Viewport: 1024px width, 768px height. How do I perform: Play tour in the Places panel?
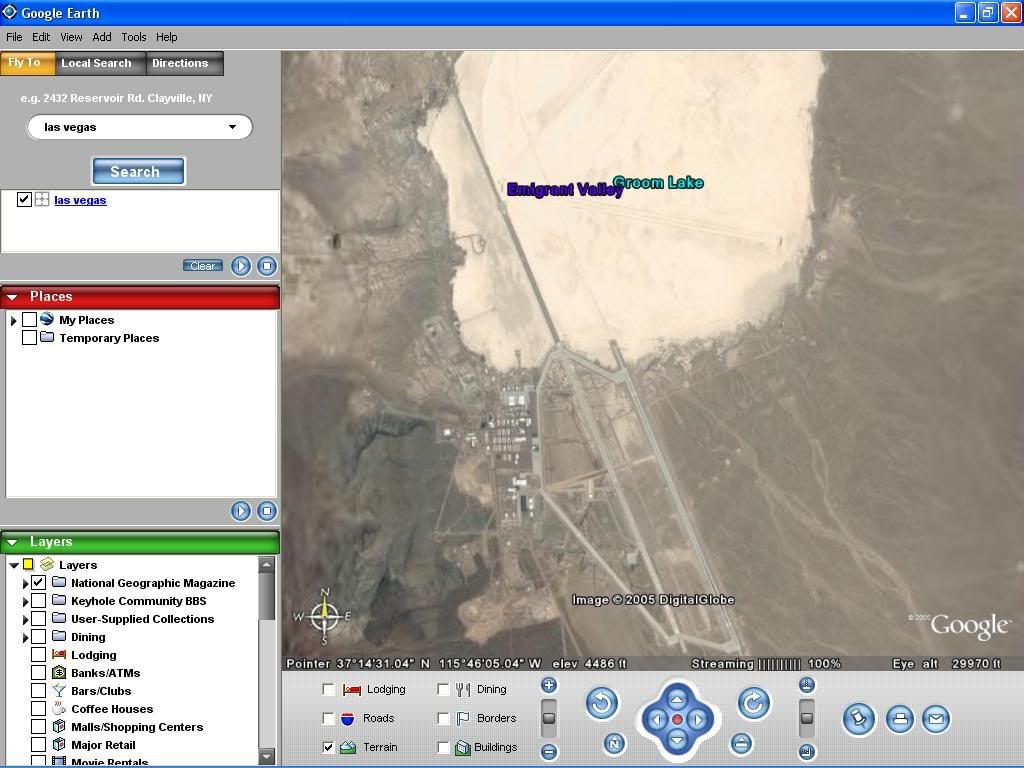(241, 511)
